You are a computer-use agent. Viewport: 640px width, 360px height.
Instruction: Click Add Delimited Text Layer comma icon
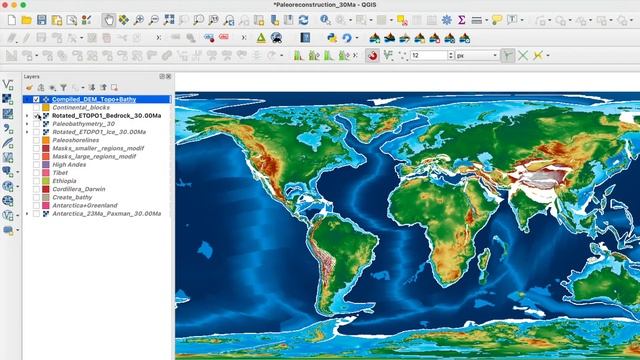(8, 128)
